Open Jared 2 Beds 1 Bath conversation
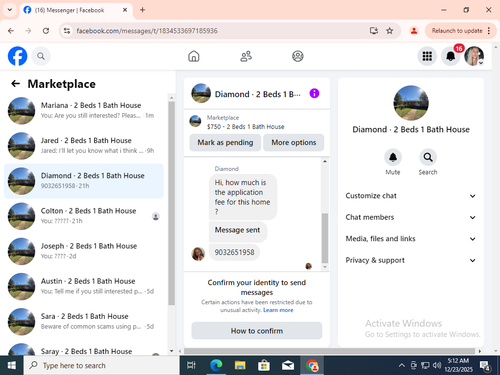This screenshot has height=375, width=500. 83,146
